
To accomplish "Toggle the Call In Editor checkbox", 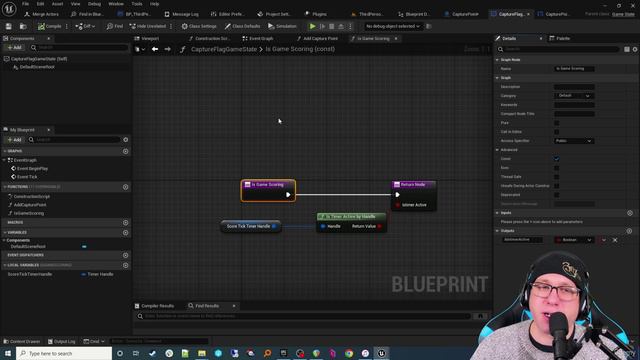I will [x=557, y=132].
